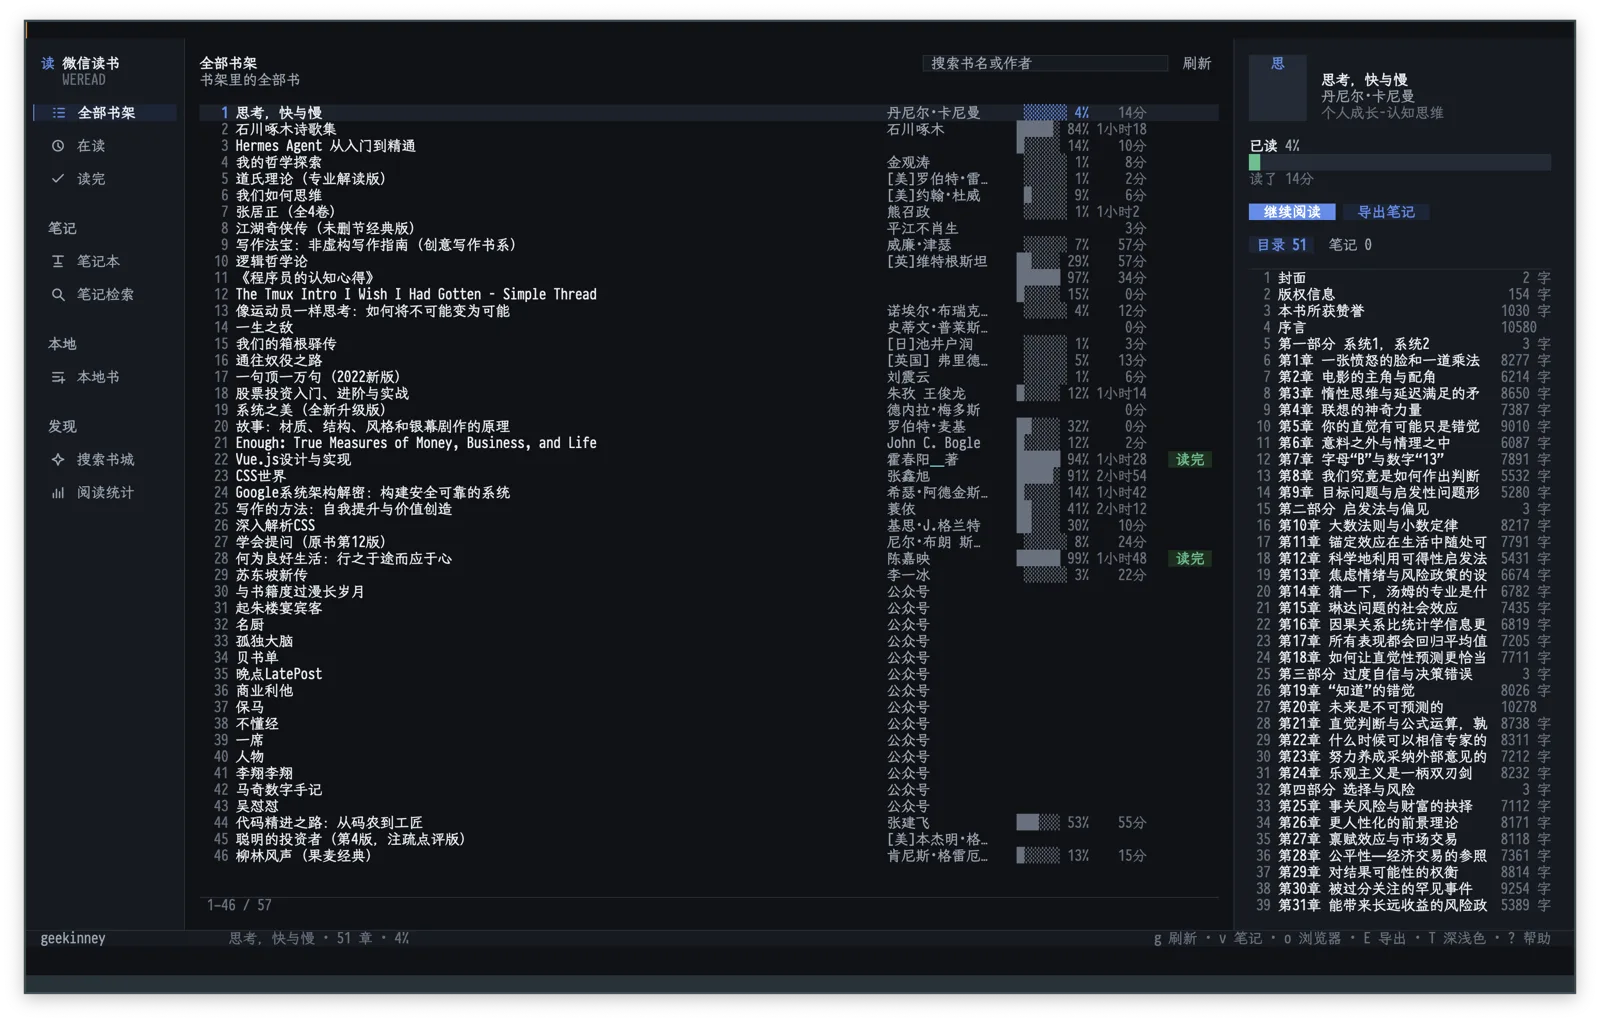Screen dimensions: 1600x1022
Task: Switch to the 笔记 0 tab
Action: tap(1349, 245)
